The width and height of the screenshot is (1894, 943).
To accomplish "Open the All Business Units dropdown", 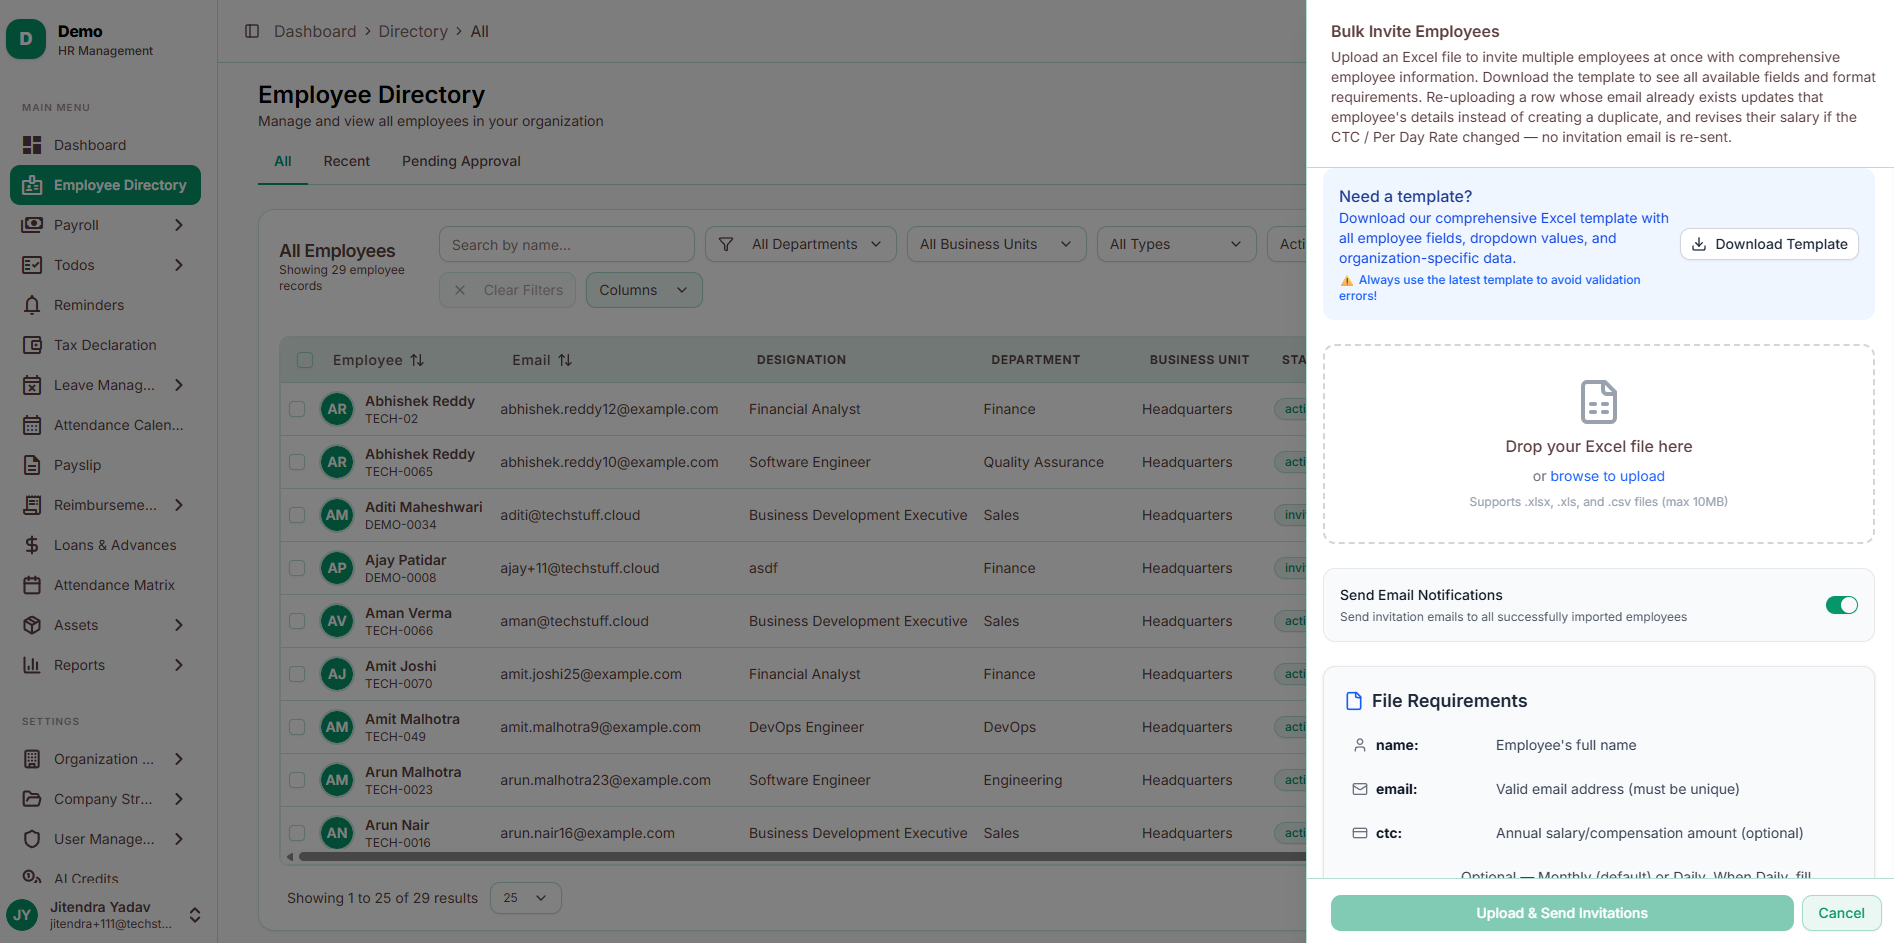I will pyautogui.click(x=996, y=244).
